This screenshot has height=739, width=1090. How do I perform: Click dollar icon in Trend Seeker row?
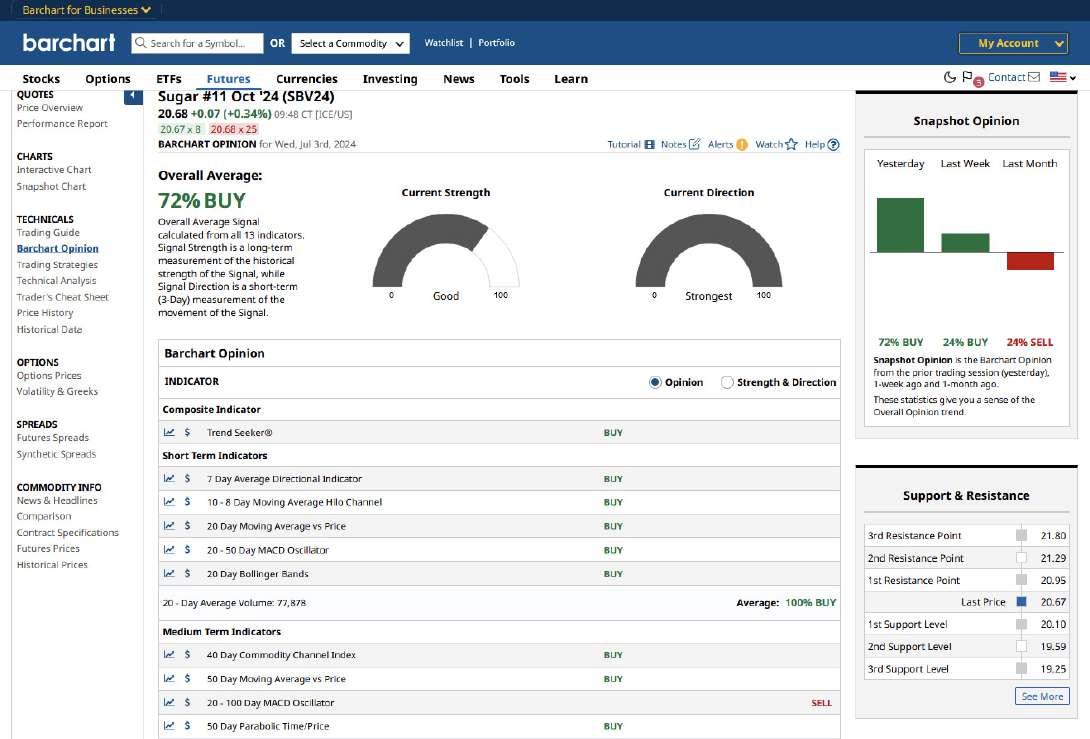tap(187, 432)
